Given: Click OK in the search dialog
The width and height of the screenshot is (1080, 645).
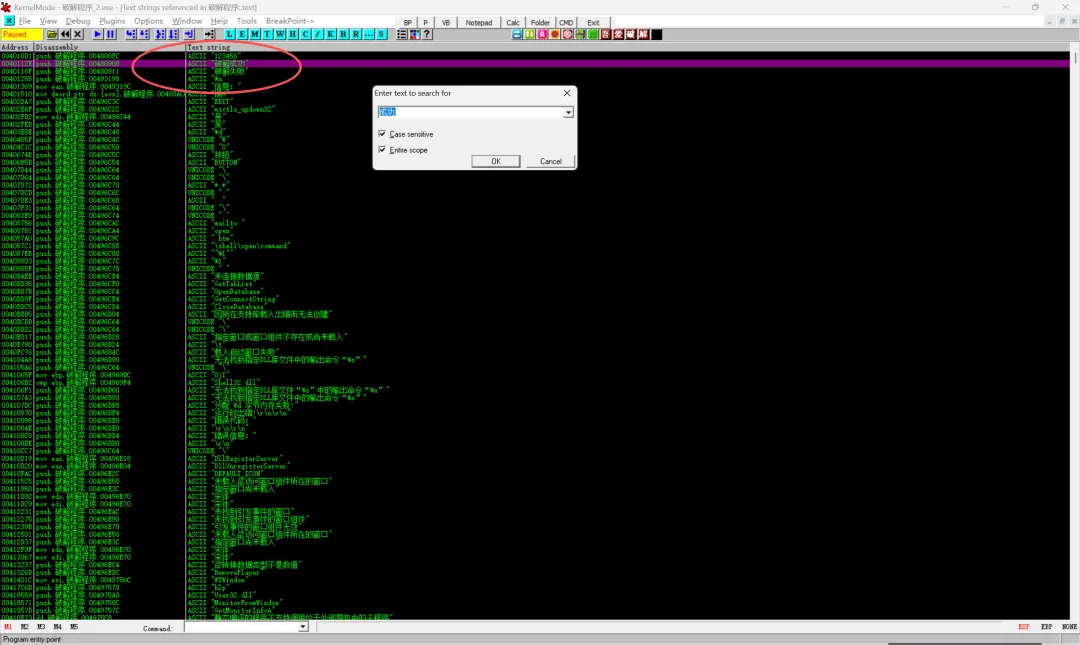Looking at the screenshot, I should (496, 161).
